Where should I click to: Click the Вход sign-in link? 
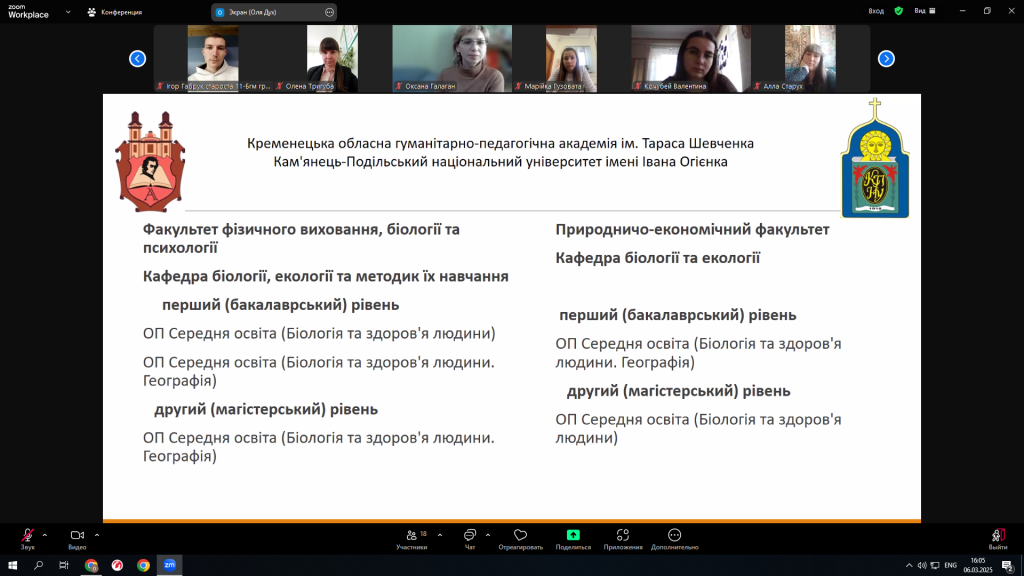click(876, 11)
